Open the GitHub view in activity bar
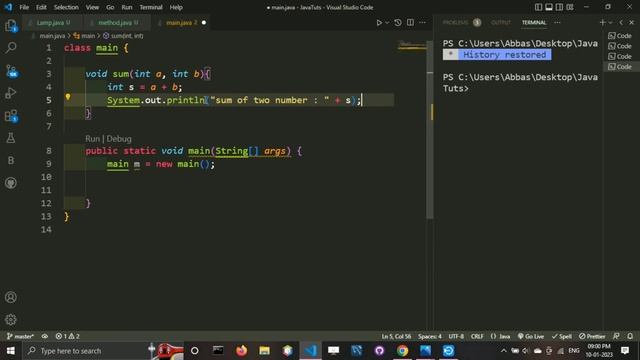The image size is (640, 360). [11, 183]
